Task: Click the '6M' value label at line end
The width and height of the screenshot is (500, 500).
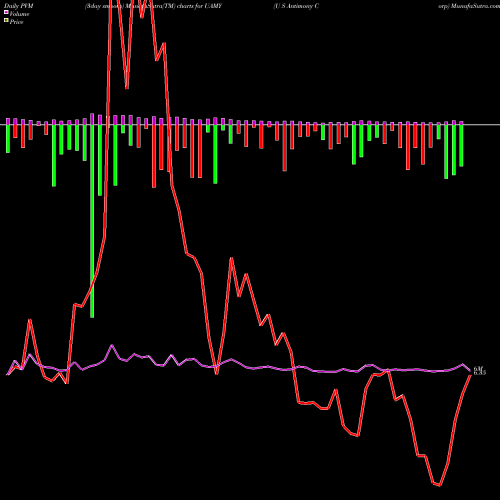Action: (x=478, y=368)
